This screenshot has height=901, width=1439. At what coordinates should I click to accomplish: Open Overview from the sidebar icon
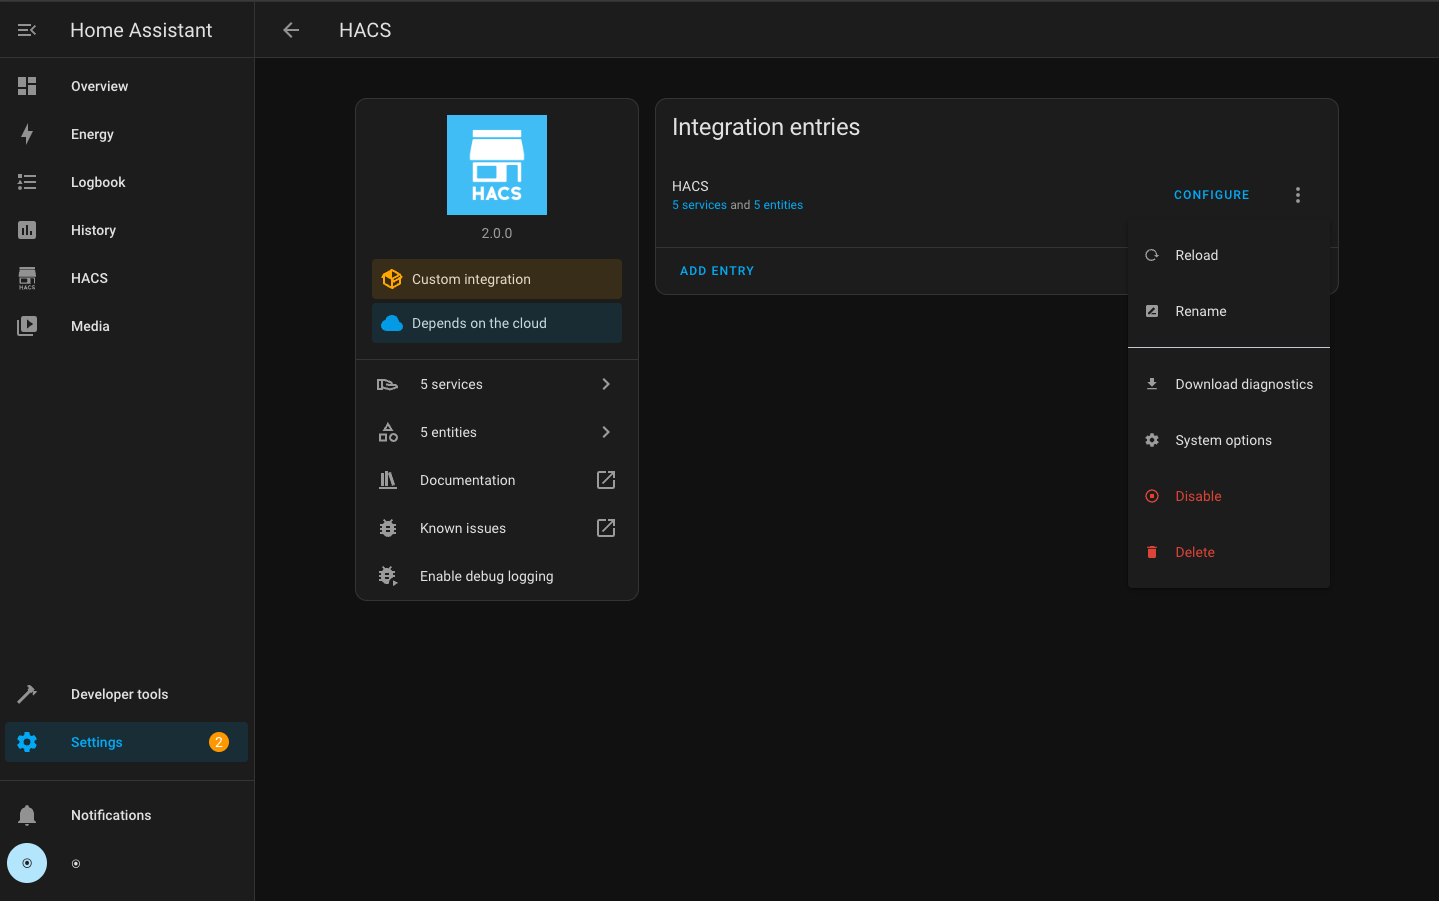coord(27,86)
